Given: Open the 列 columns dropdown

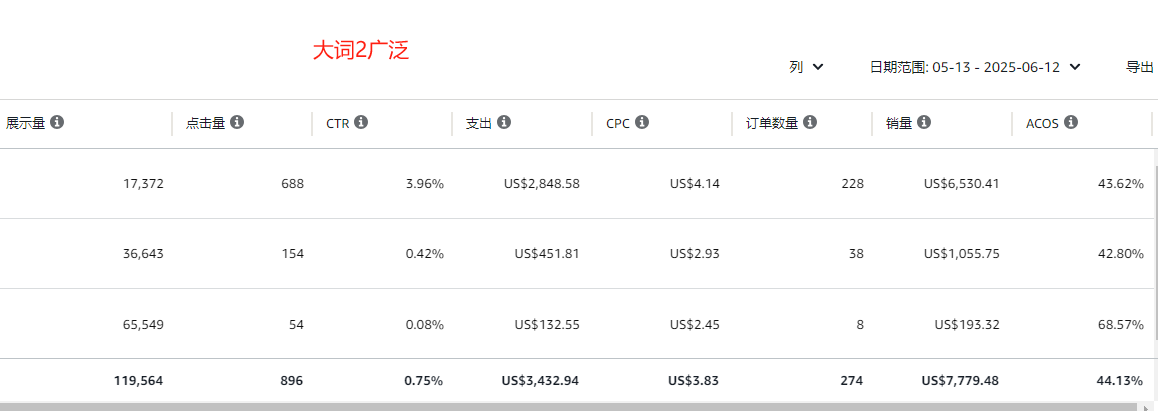Looking at the screenshot, I should 806,67.
